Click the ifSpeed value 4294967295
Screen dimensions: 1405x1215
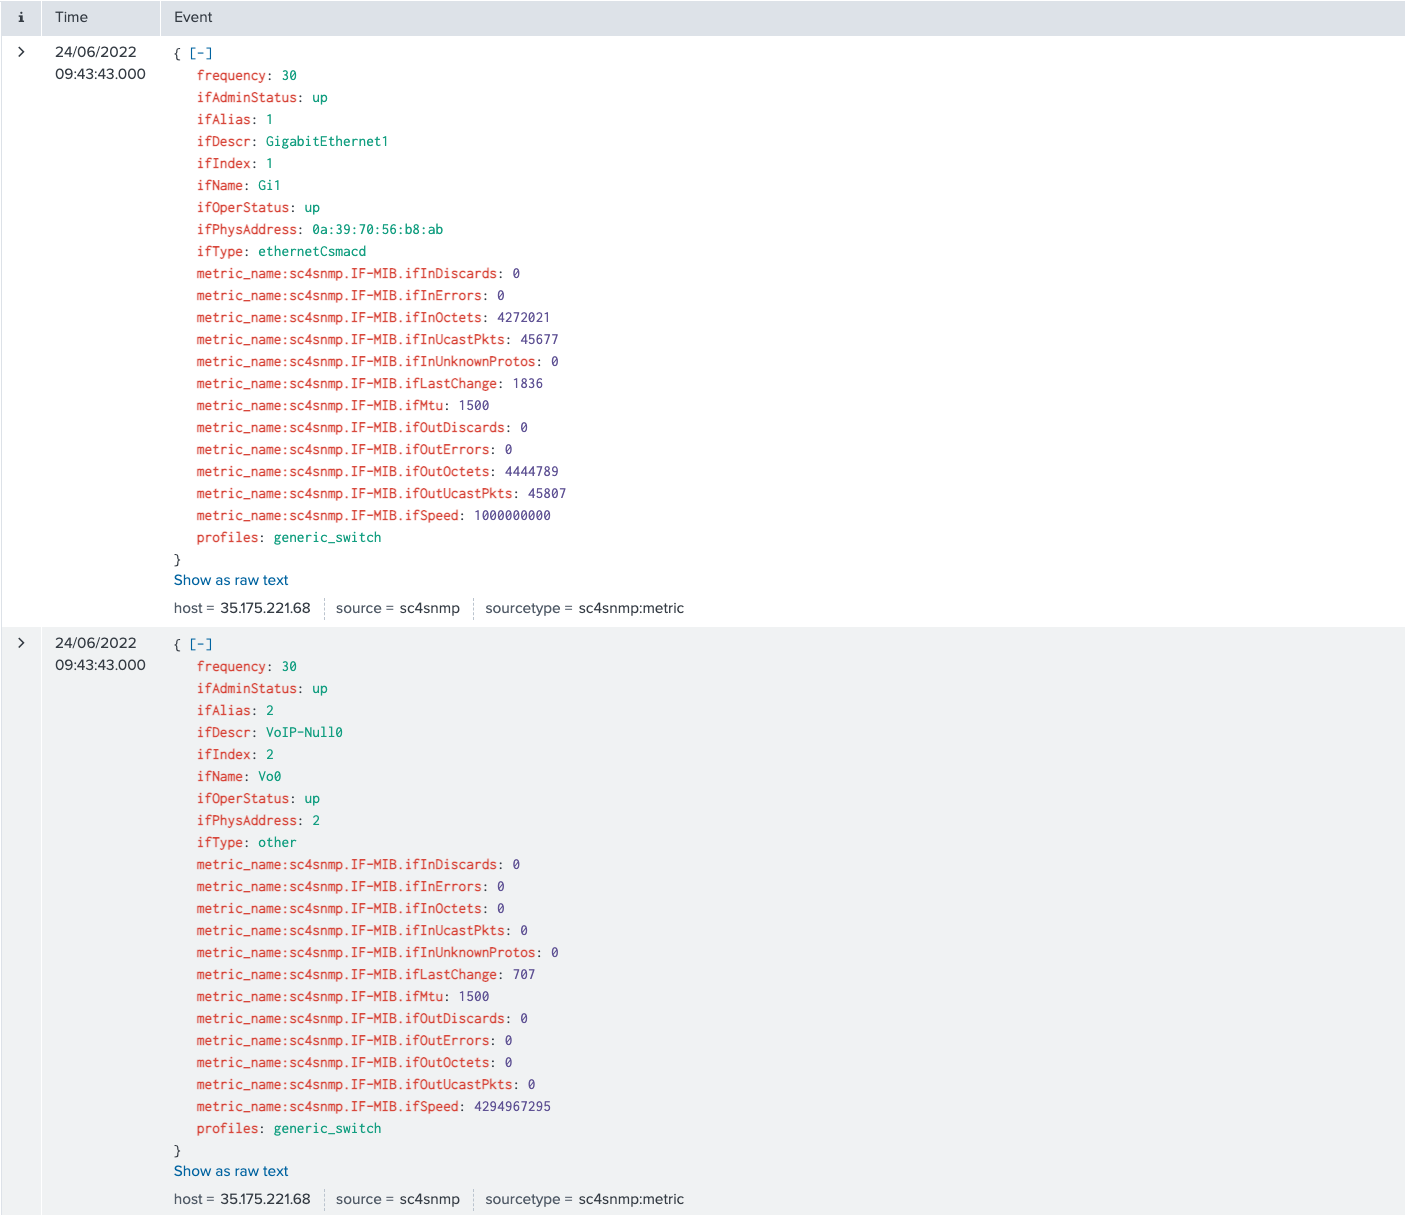(512, 1106)
